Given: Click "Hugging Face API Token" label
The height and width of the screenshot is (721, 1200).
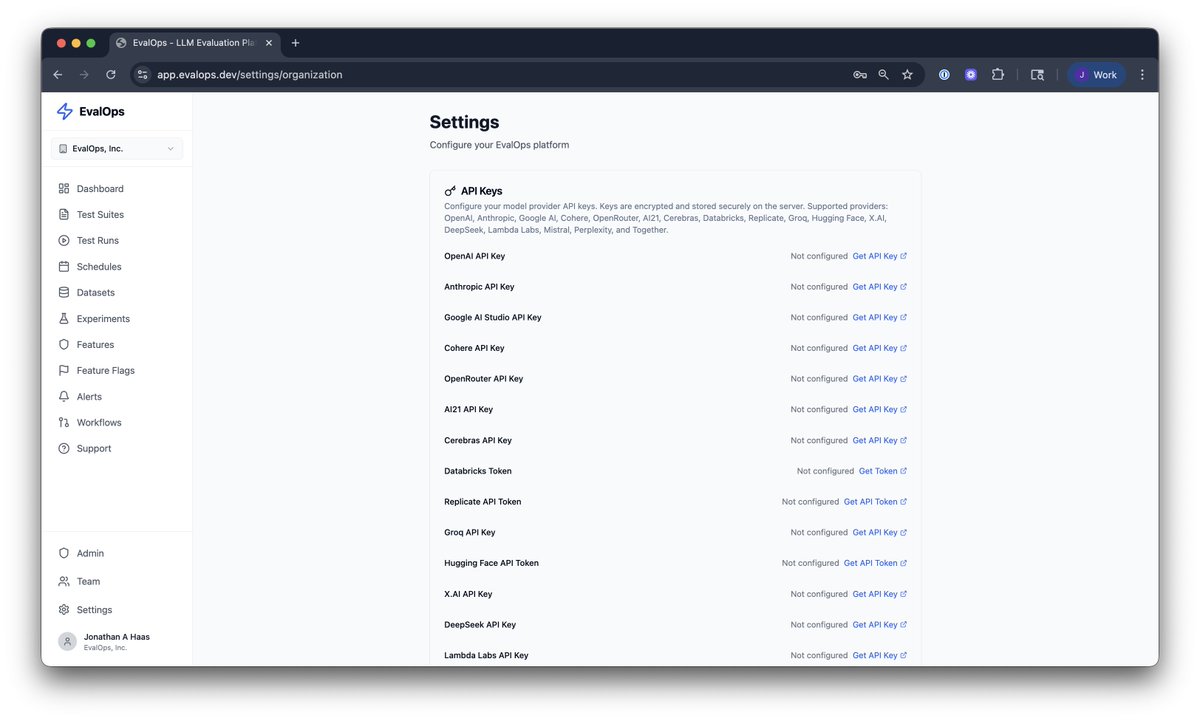Looking at the screenshot, I should tap(492, 563).
